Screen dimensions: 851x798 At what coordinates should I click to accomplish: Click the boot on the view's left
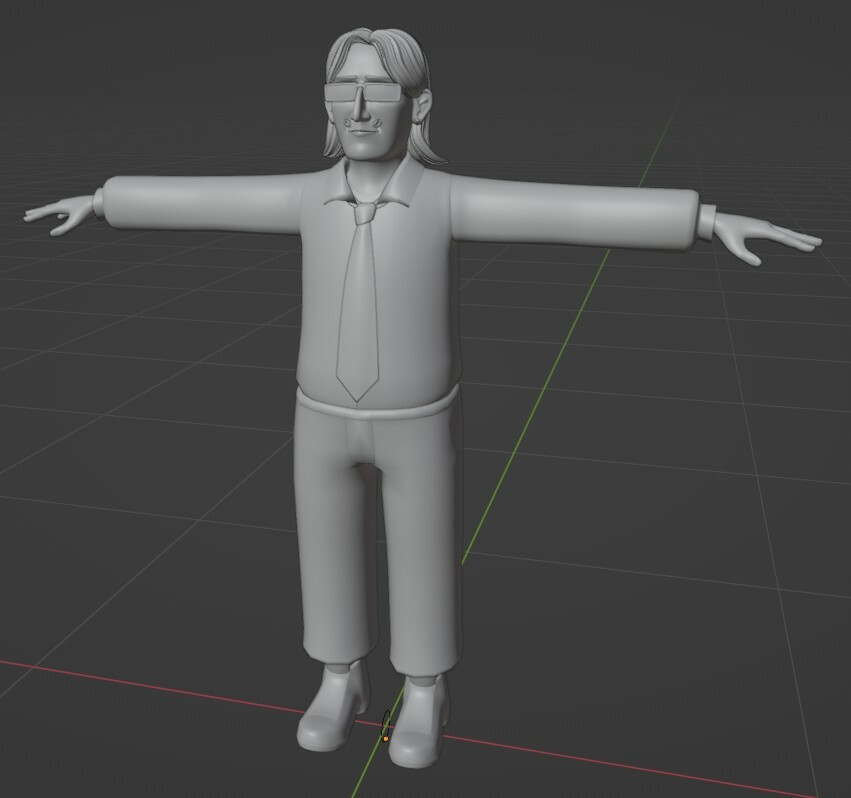(x=332, y=712)
